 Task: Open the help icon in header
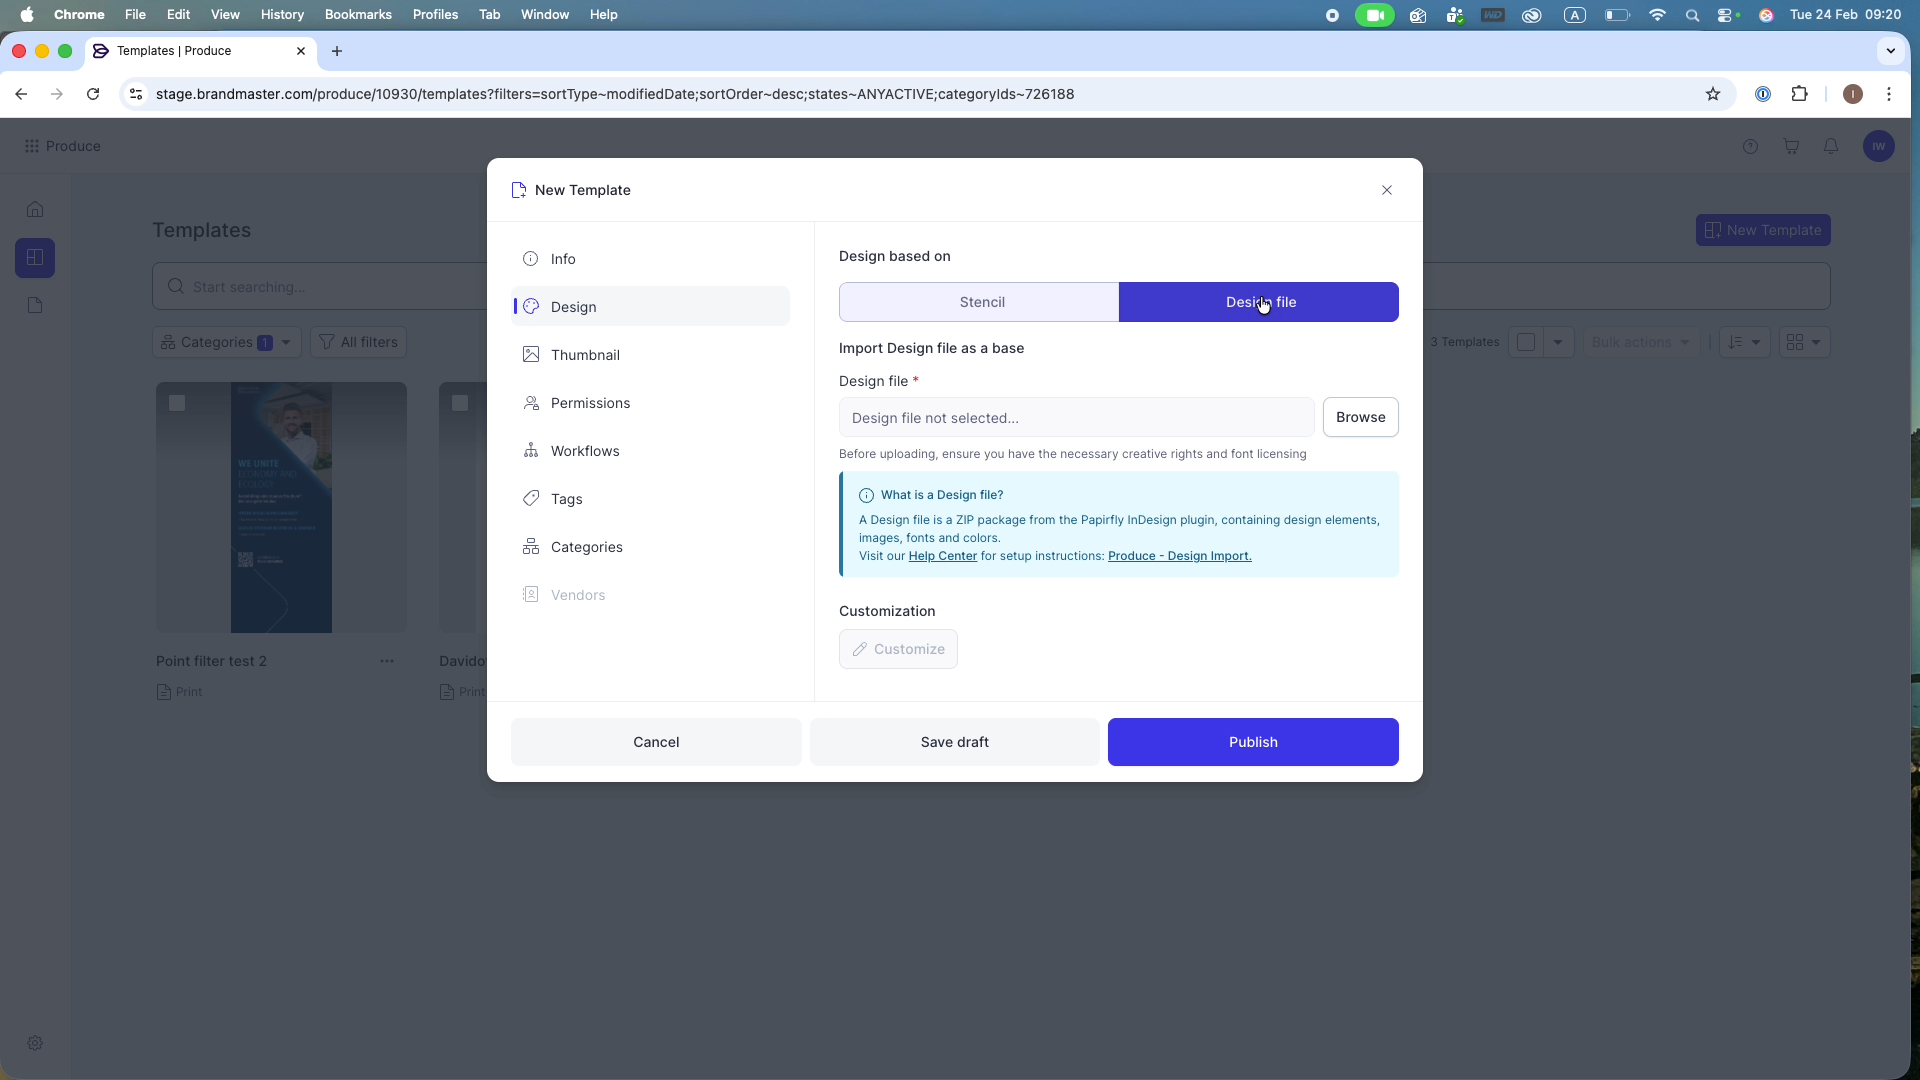[1750, 146]
